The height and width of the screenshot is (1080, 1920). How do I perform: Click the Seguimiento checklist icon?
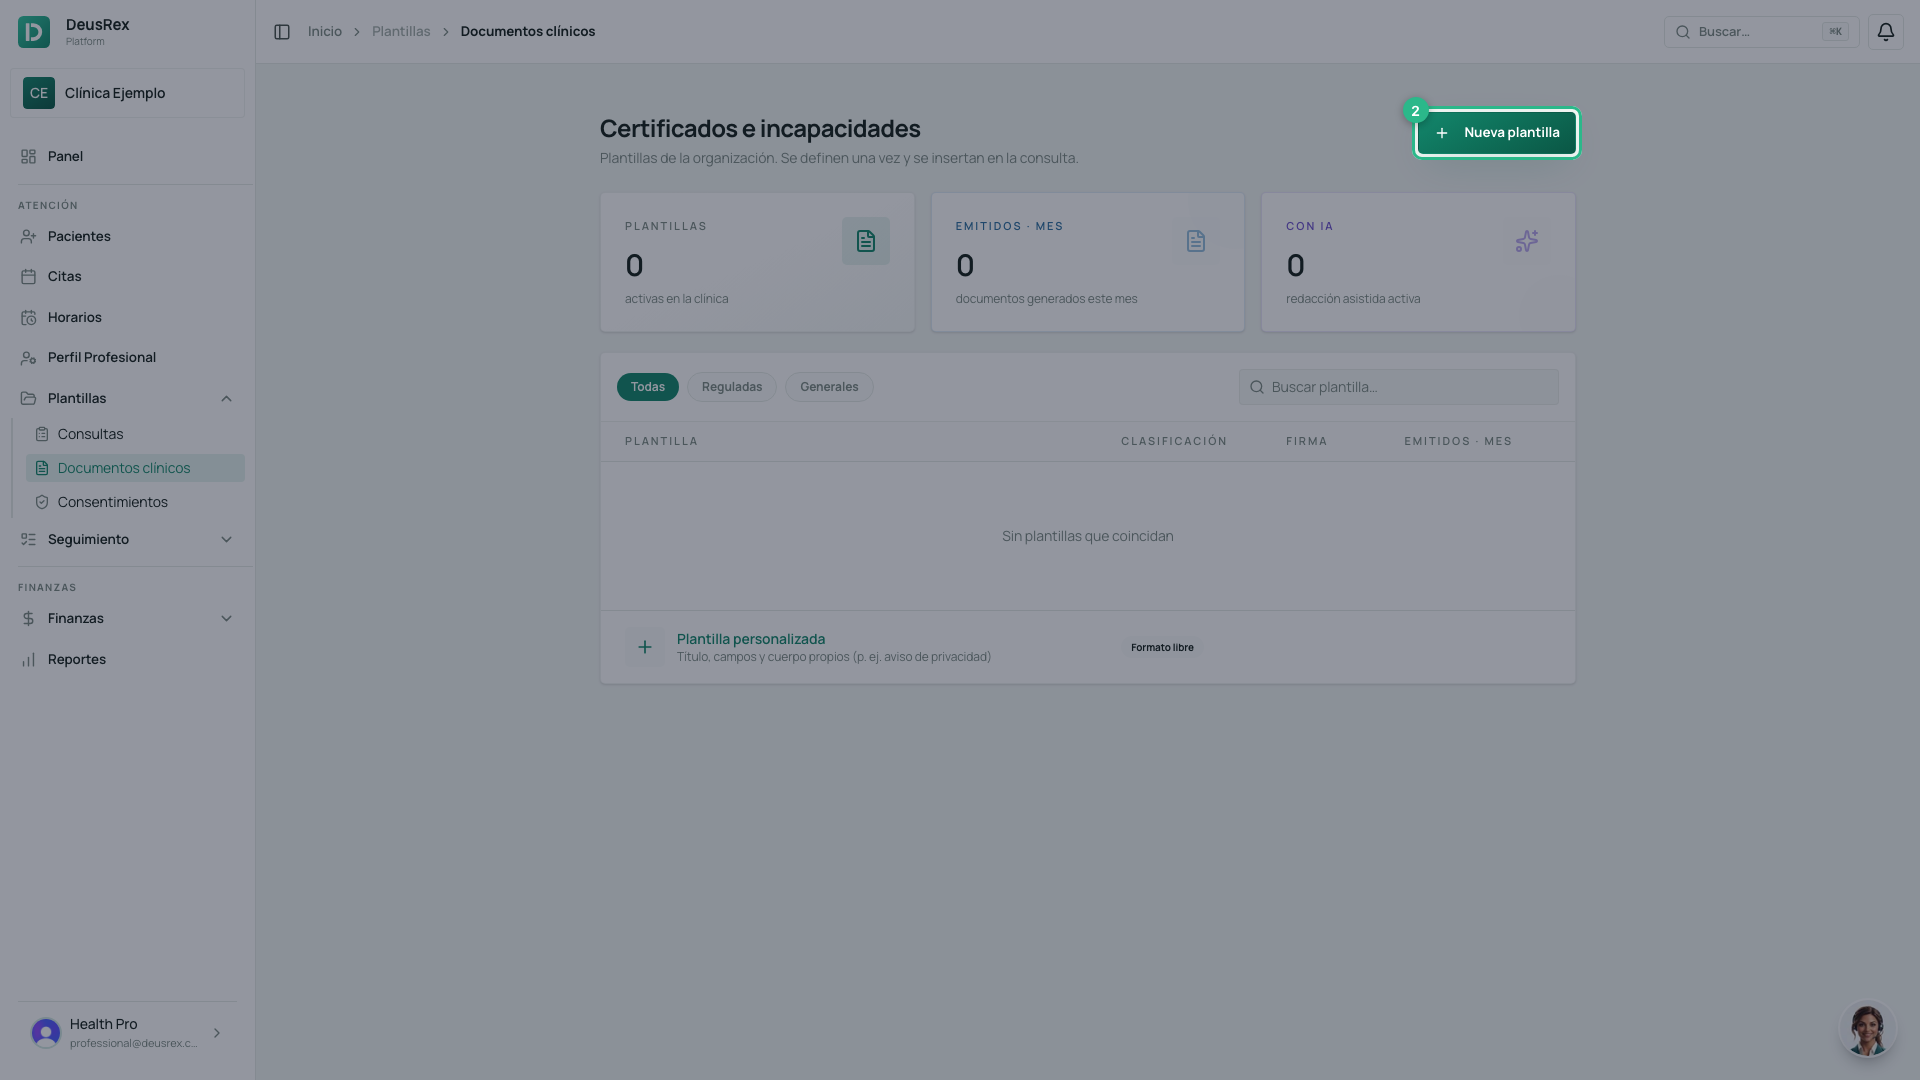(x=28, y=540)
